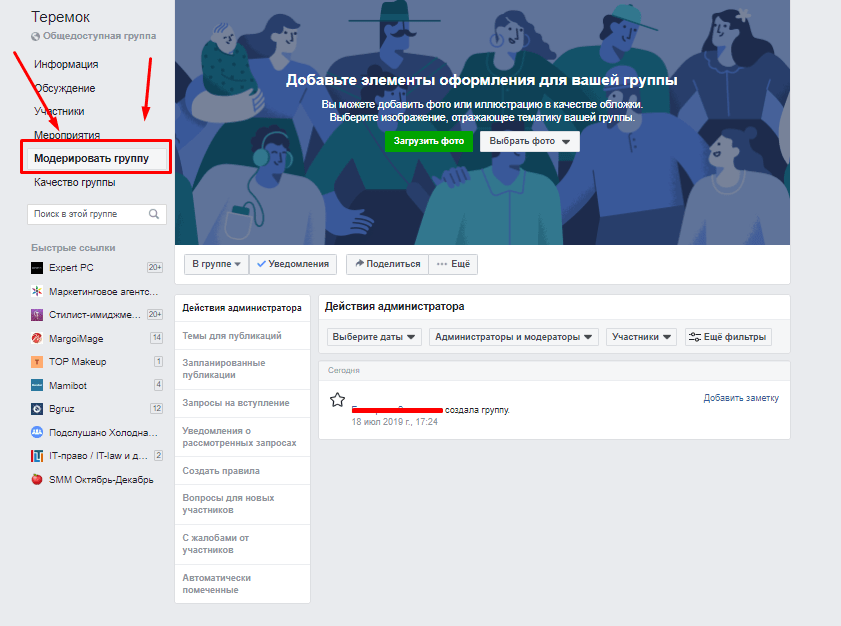Click the Mamibot group icon
Viewport: 841px width, 626px height.
(x=37, y=385)
